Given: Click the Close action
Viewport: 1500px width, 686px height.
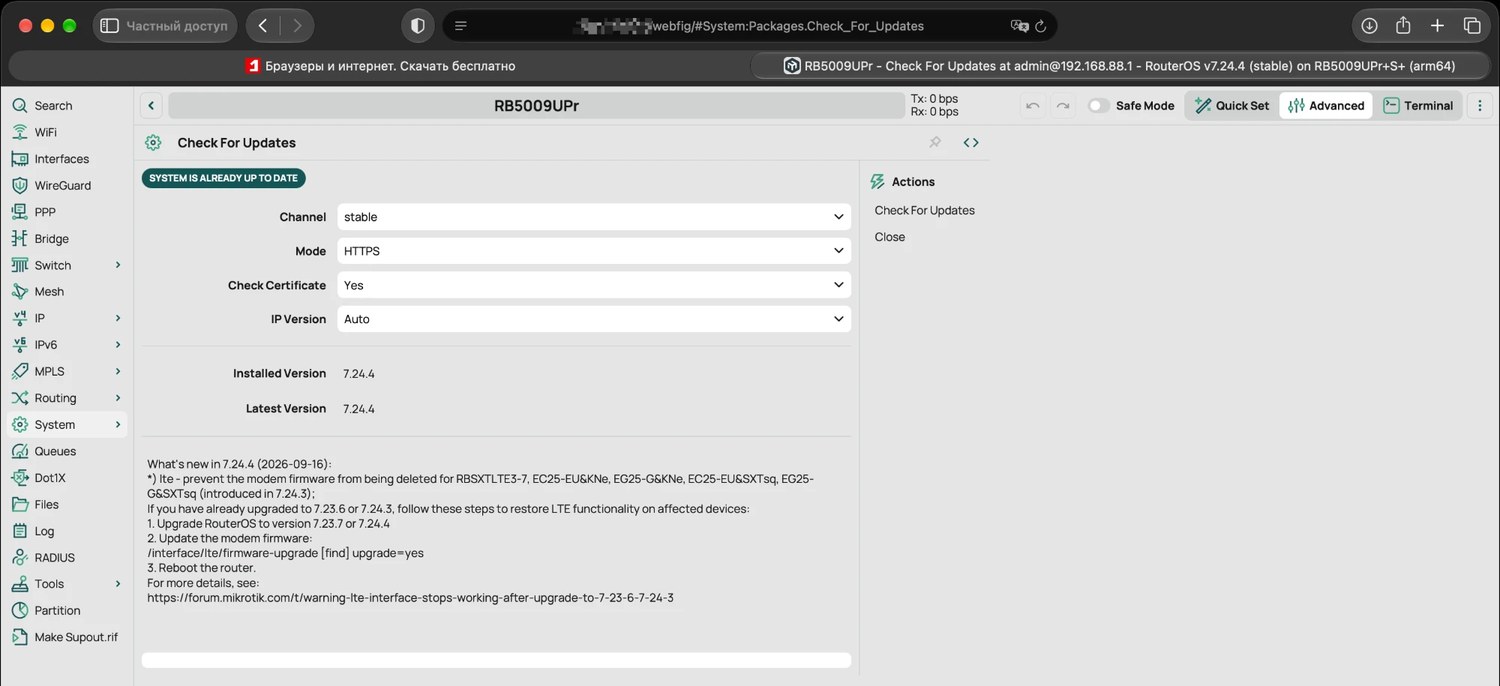Looking at the screenshot, I should pos(890,237).
